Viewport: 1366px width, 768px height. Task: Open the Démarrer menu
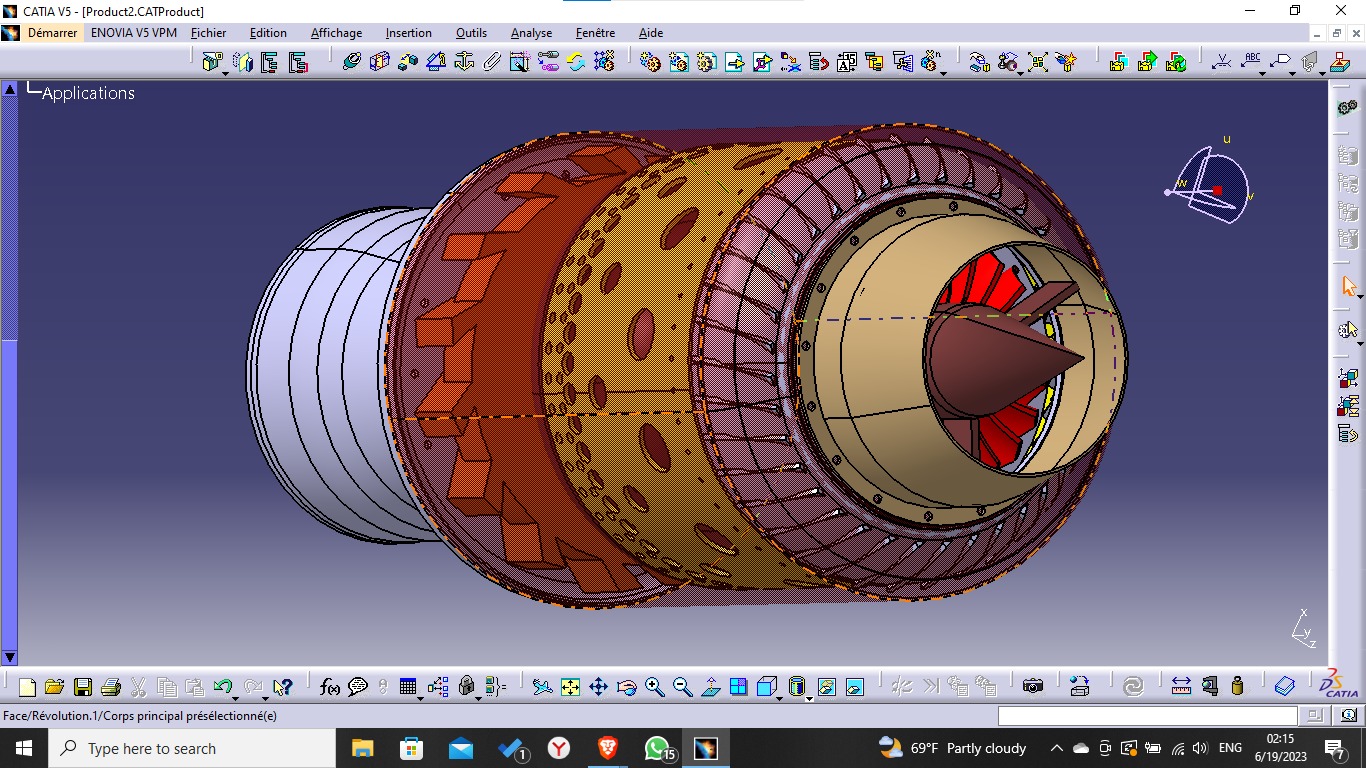52,33
